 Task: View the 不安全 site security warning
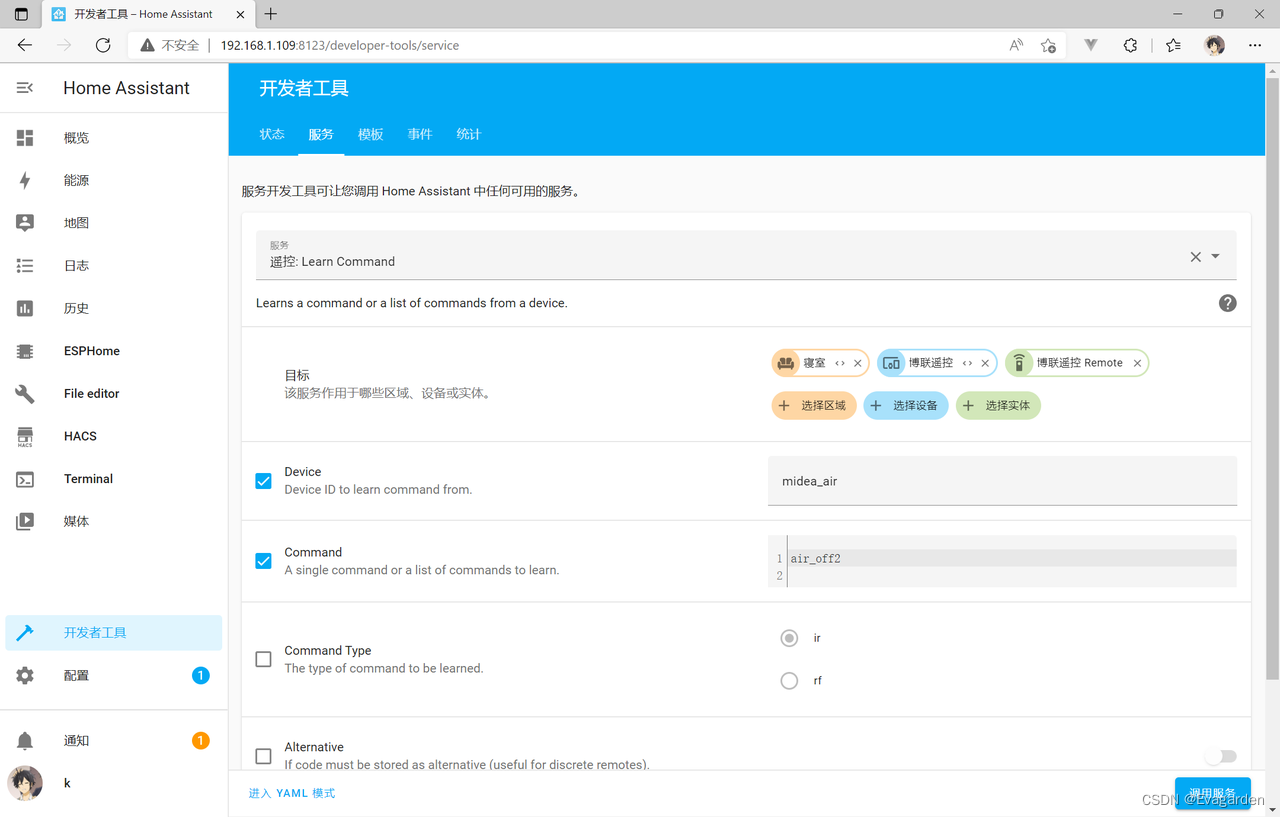pos(169,45)
